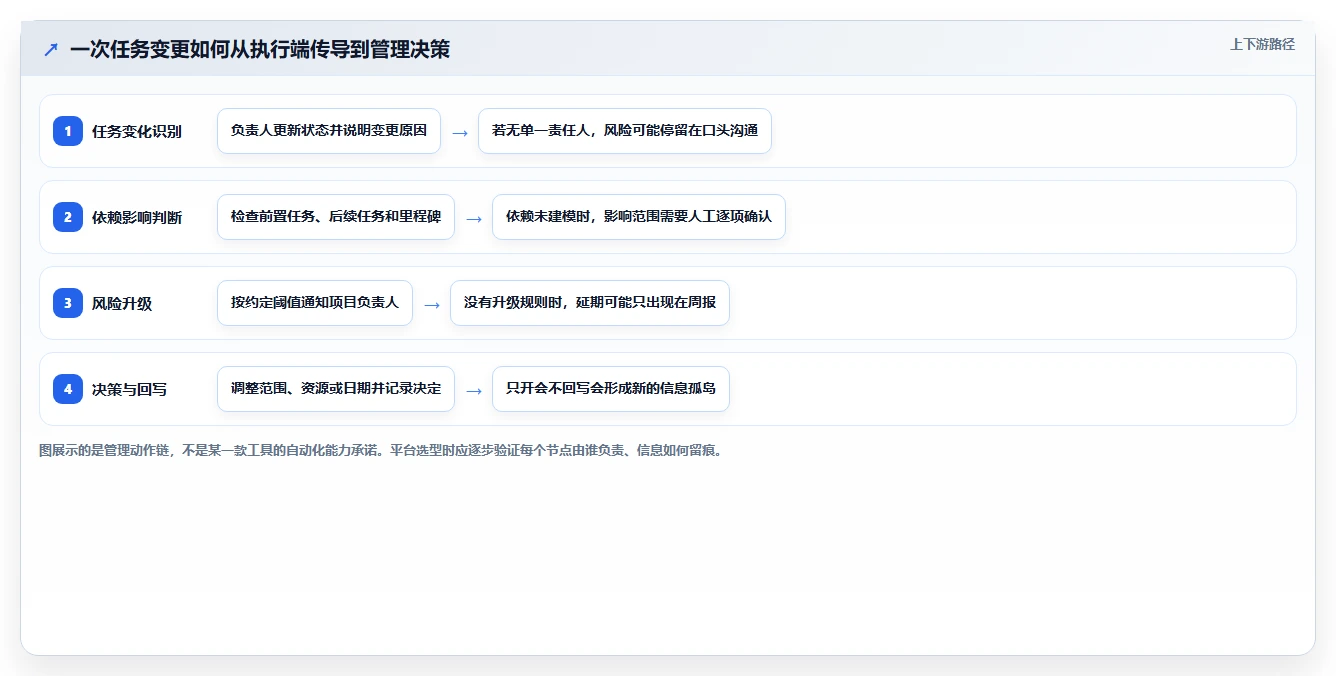Image resolution: width=1336 pixels, height=676 pixels.
Task: Click the box 调整范围、资源或日期并记录决定
Action: click(336, 389)
